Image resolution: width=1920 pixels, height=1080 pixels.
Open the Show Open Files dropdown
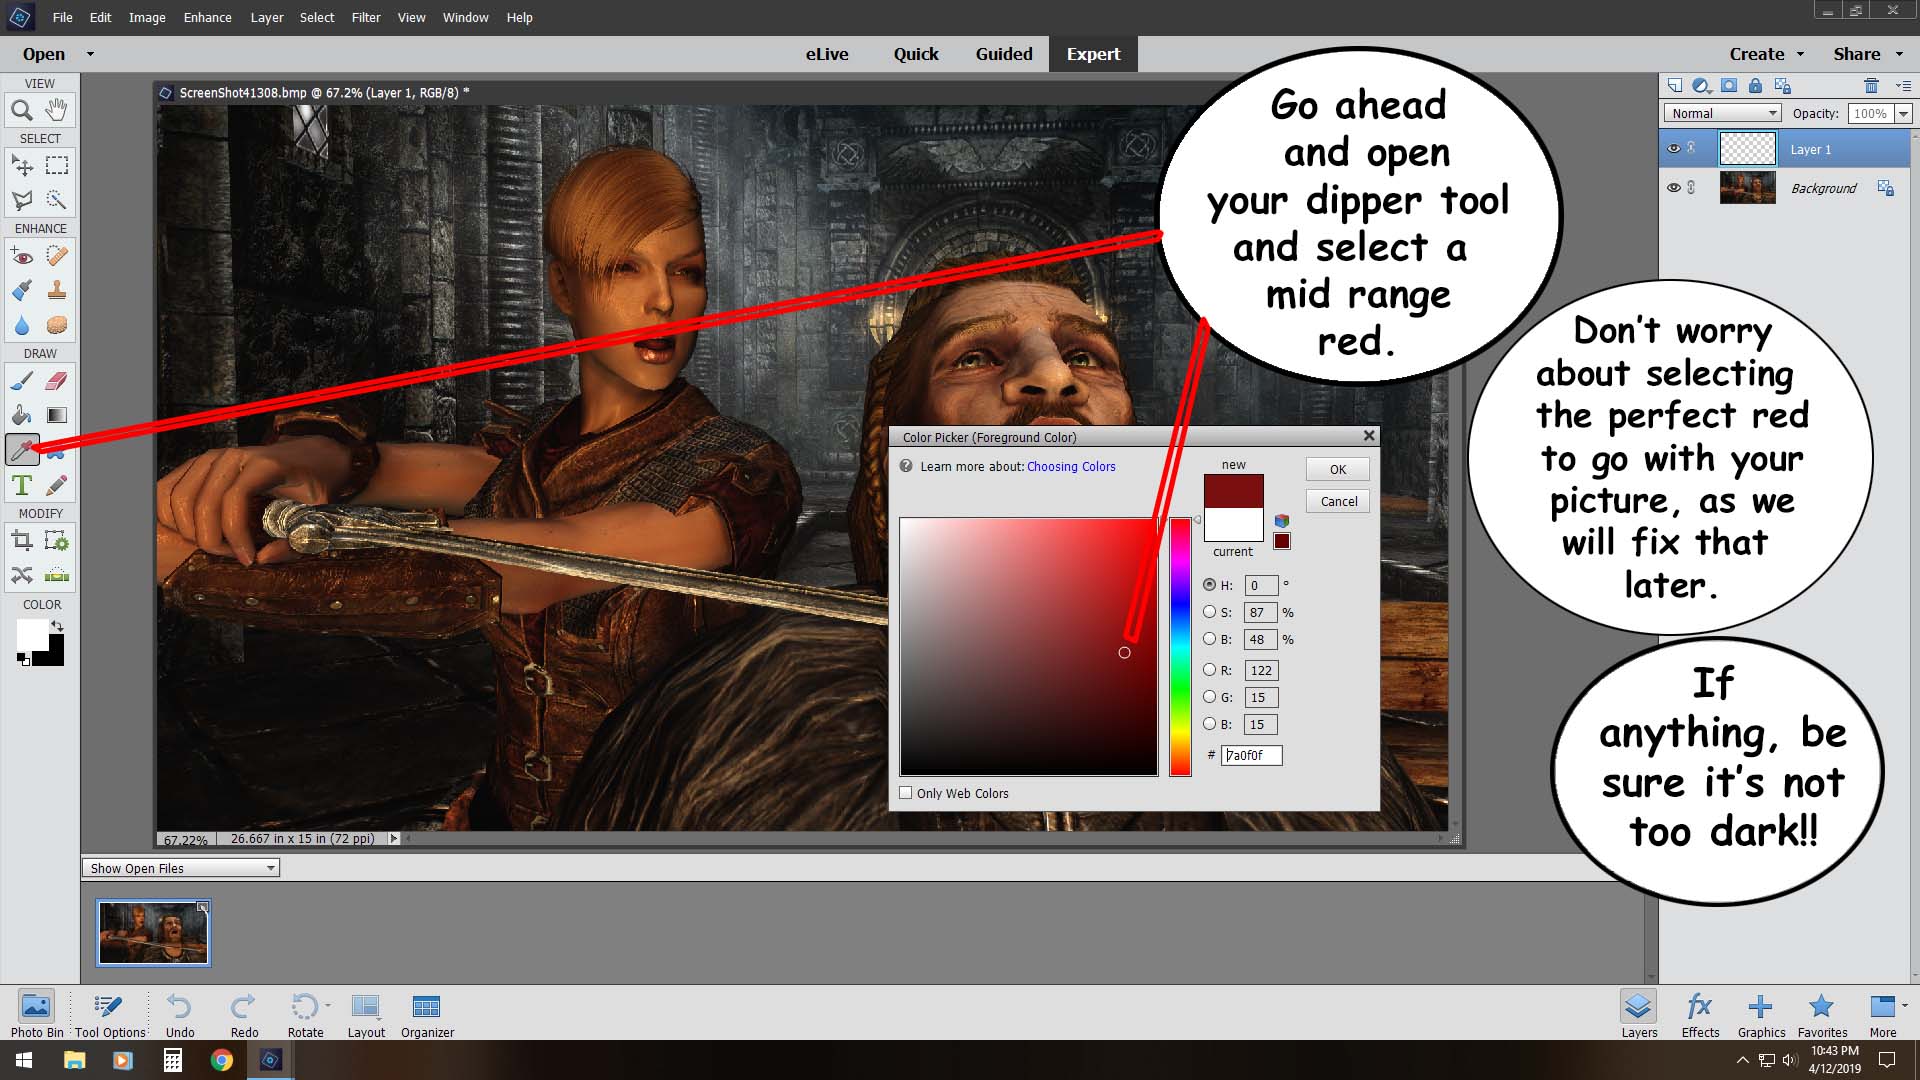point(181,868)
